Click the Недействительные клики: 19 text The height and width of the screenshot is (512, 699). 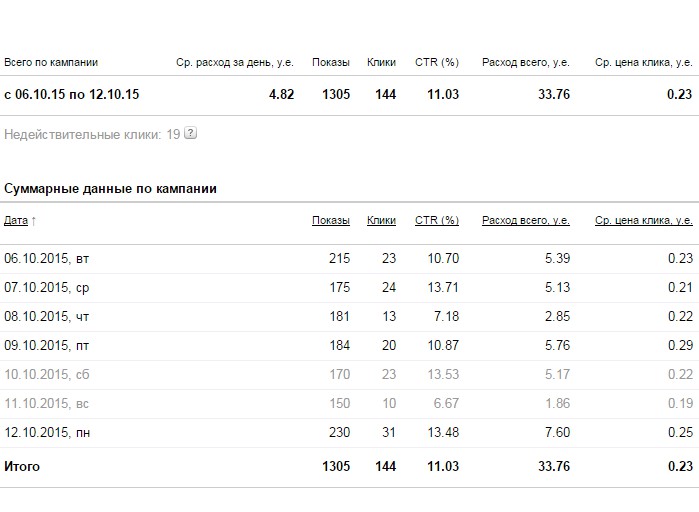tap(92, 134)
